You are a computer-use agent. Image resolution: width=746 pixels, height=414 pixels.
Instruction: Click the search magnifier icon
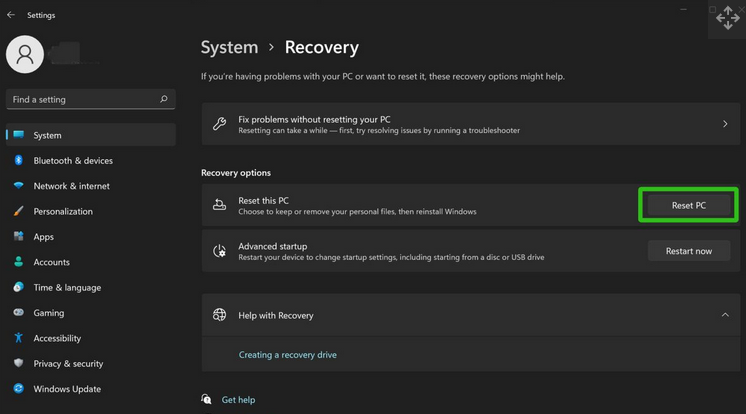tap(164, 99)
